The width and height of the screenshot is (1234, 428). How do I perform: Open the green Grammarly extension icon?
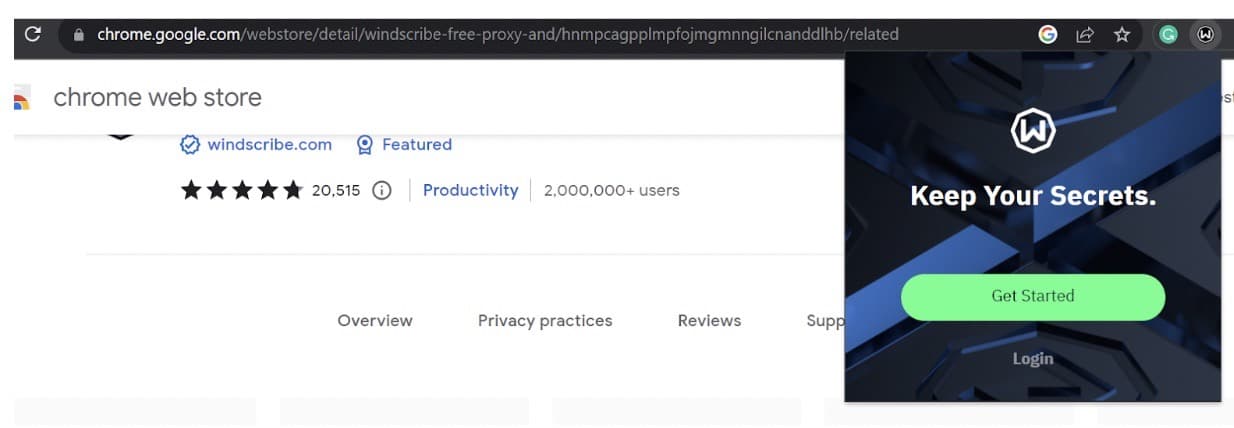(1168, 35)
